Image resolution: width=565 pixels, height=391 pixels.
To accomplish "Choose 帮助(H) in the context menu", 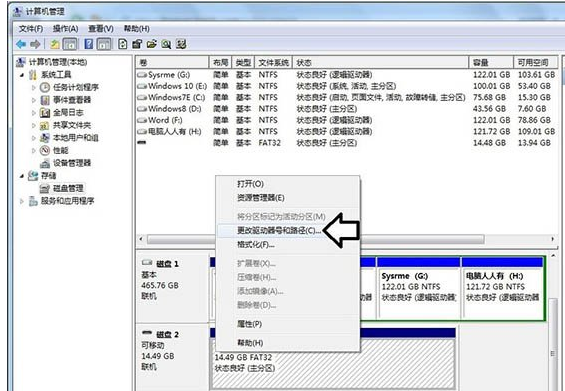I will [x=288, y=342].
